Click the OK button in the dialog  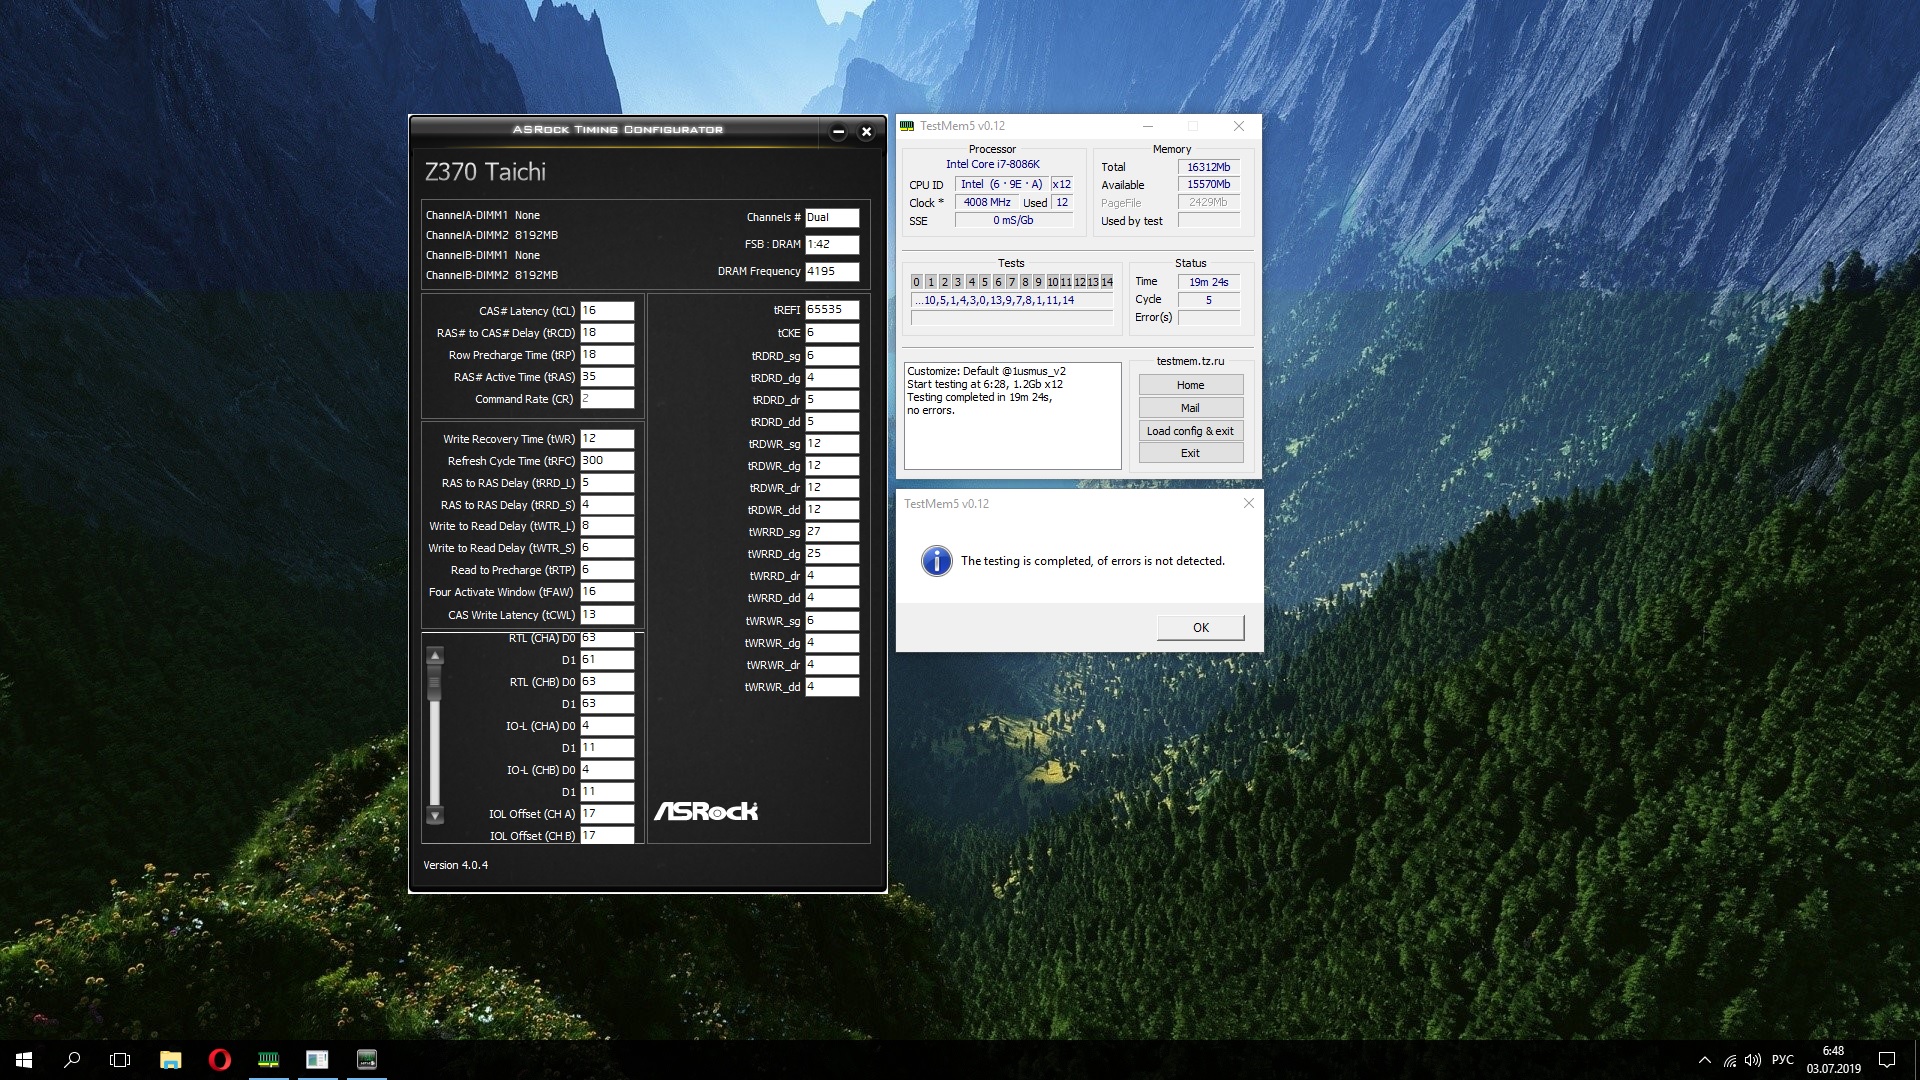pos(1200,627)
